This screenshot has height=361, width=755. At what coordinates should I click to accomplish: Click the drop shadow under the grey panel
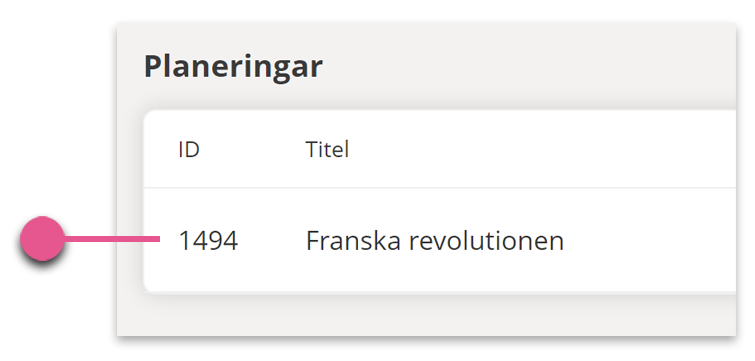426,339
